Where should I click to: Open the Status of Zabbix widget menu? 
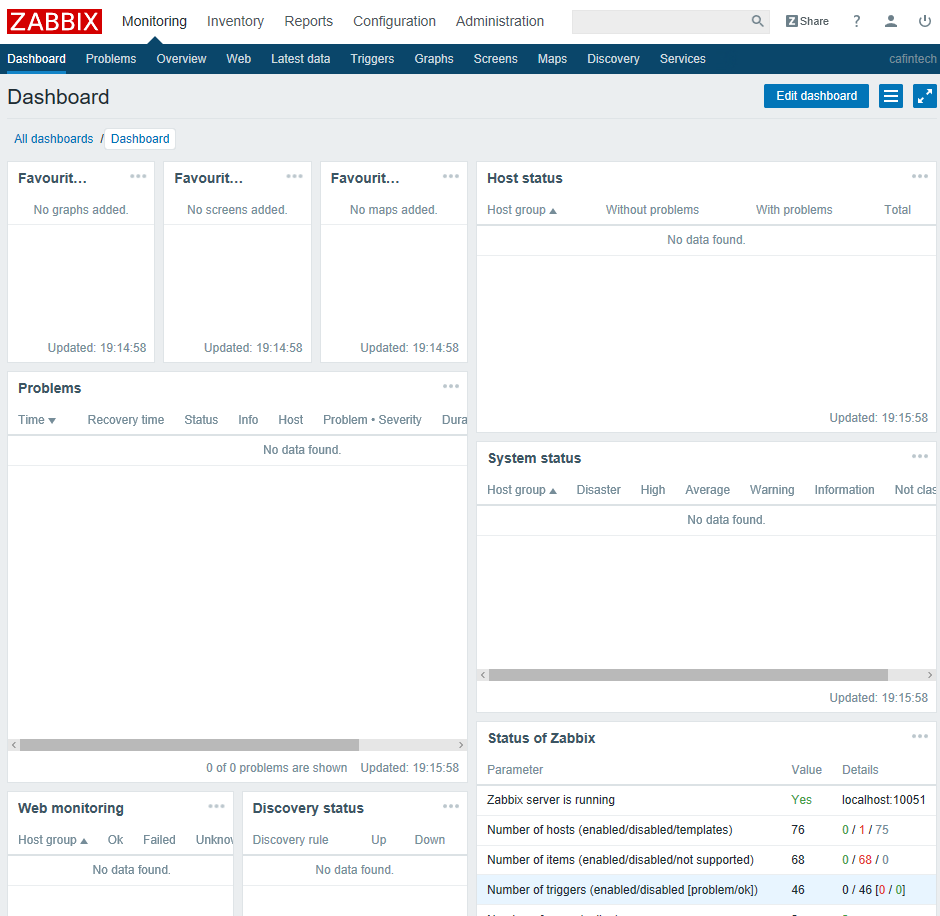coord(919,737)
